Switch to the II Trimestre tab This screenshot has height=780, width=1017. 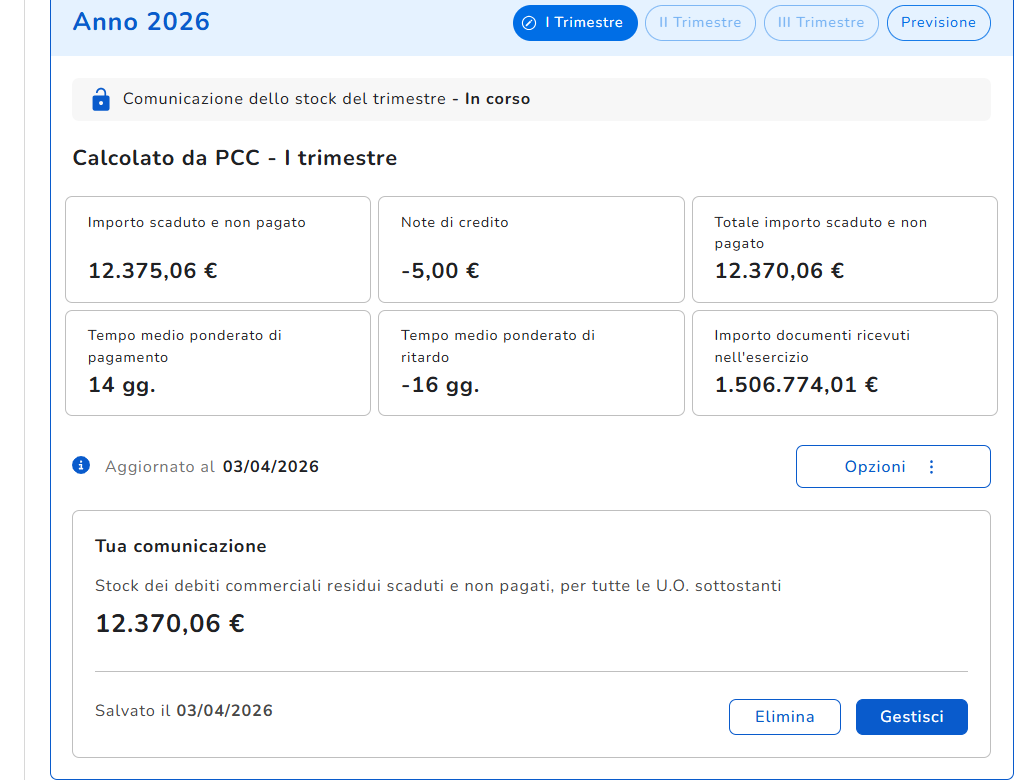(700, 23)
